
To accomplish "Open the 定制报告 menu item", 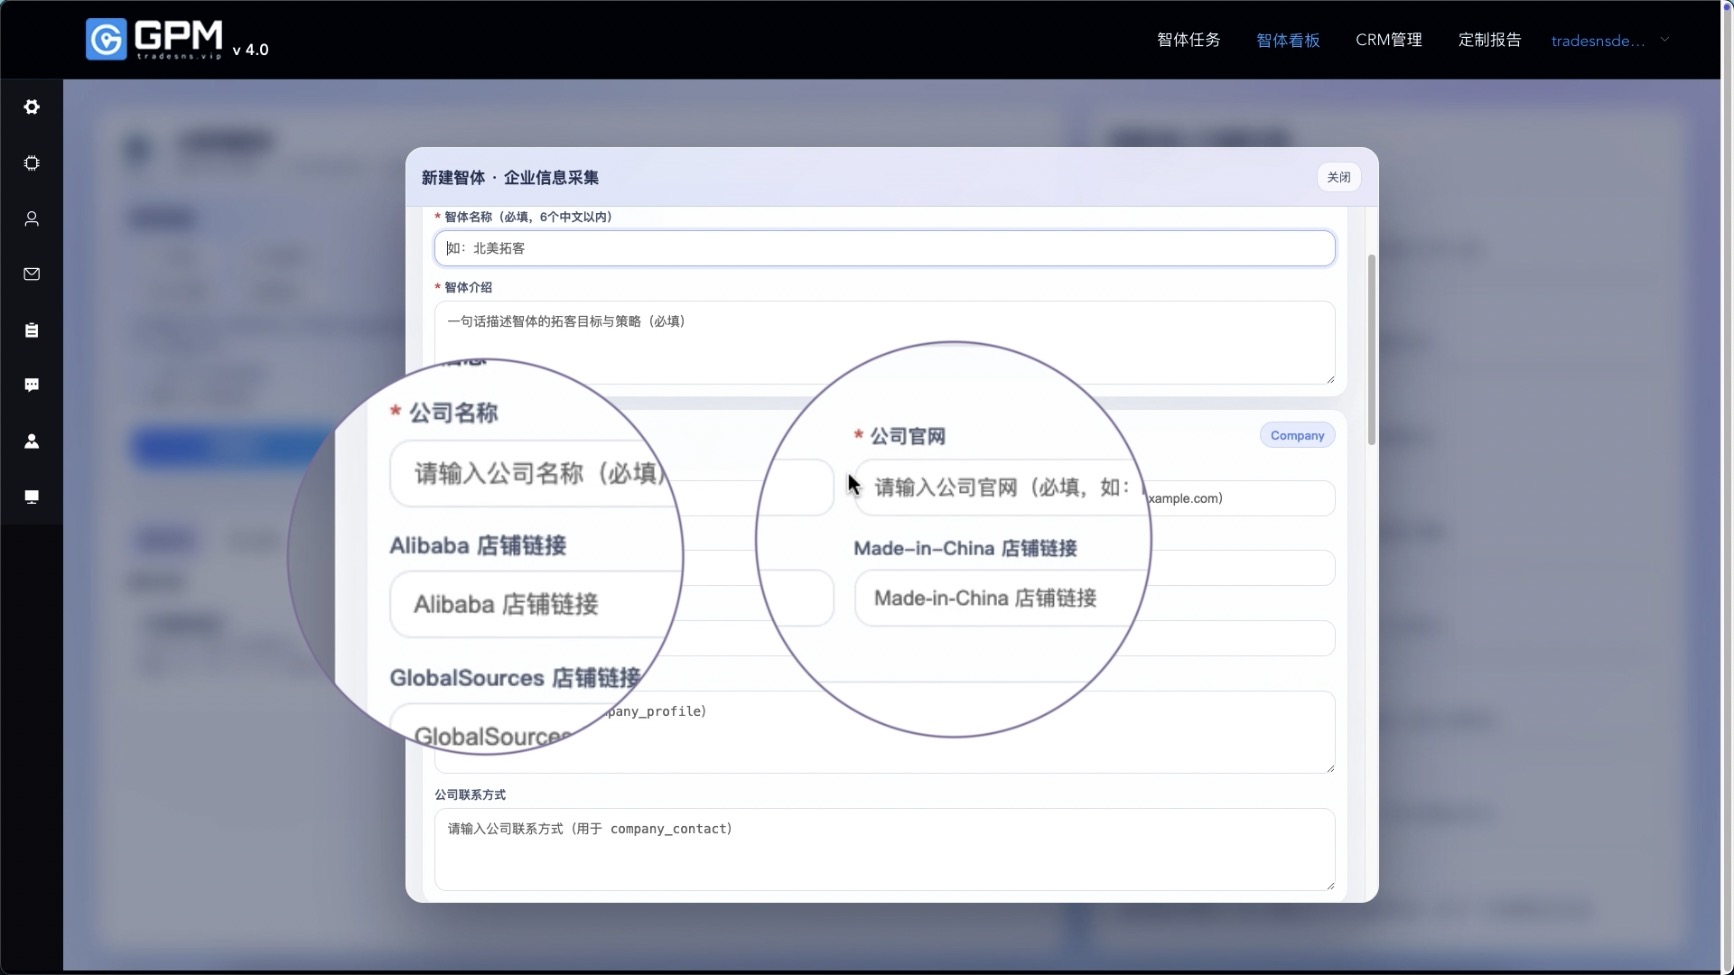I will pos(1489,40).
